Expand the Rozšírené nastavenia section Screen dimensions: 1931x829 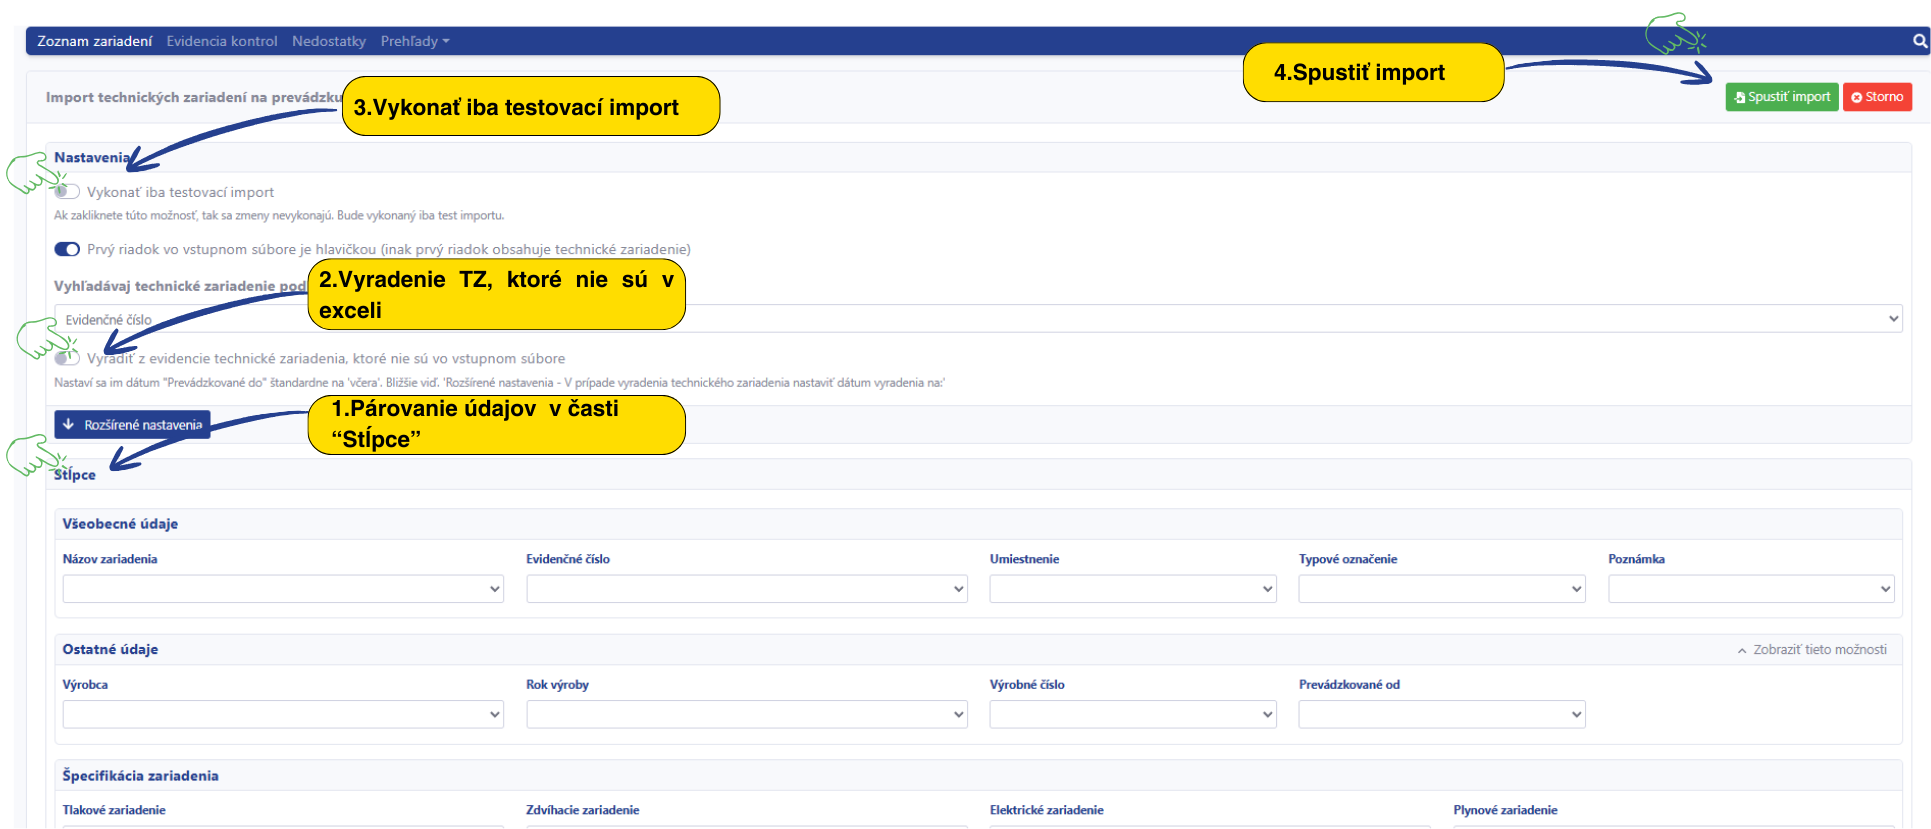[x=132, y=425]
